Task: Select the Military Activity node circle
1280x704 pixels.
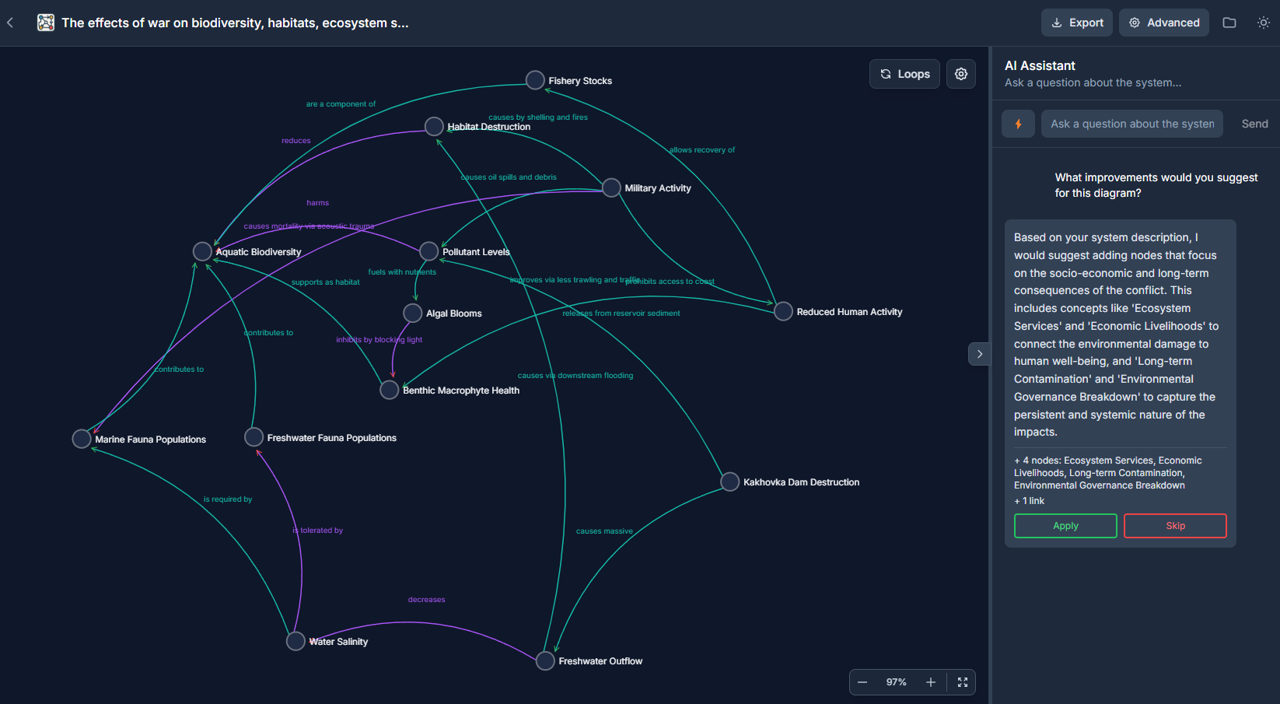Action: tap(611, 188)
